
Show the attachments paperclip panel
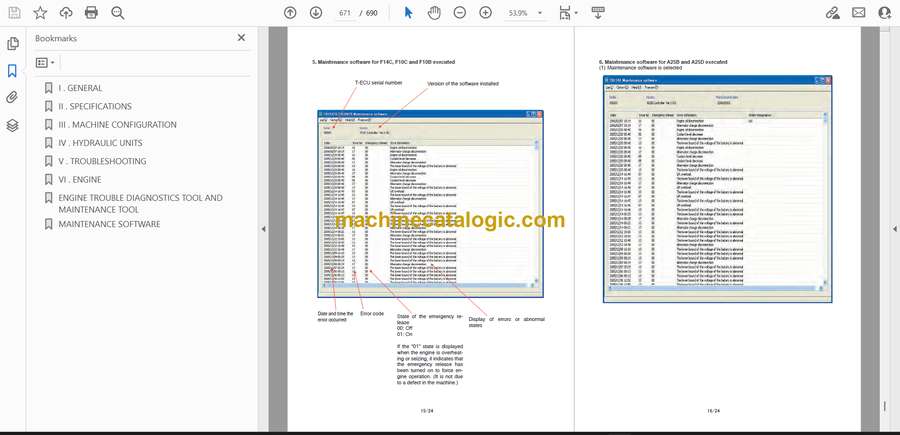[12, 98]
